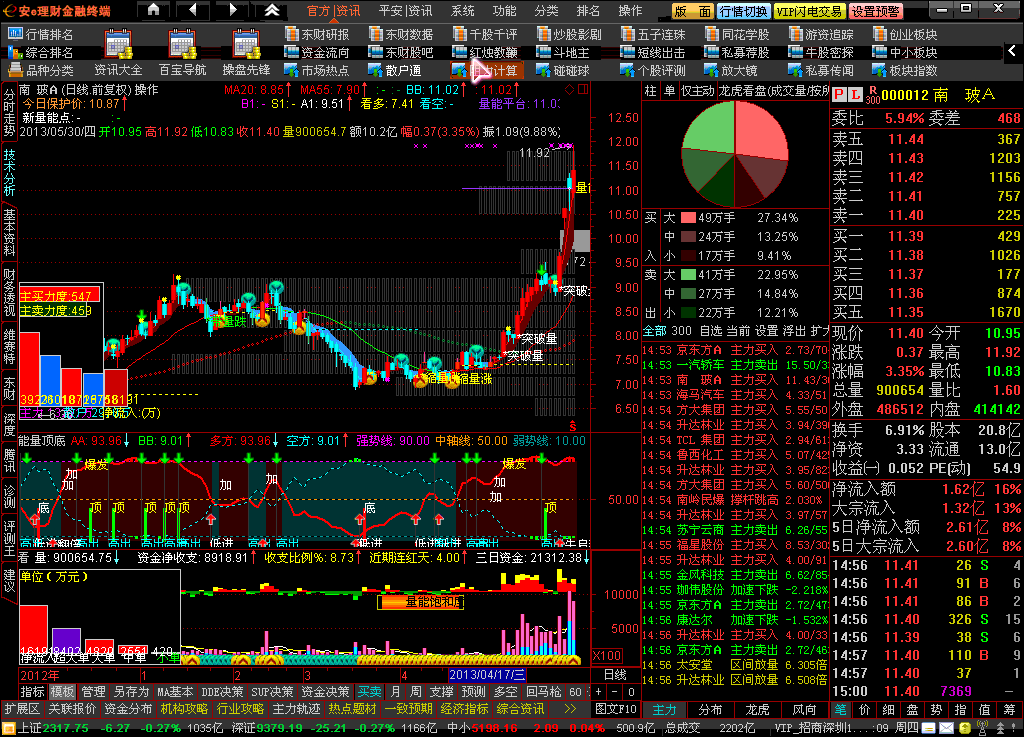Switch chart period to 月
The image size is (1024, 737).
coord(396,692)
